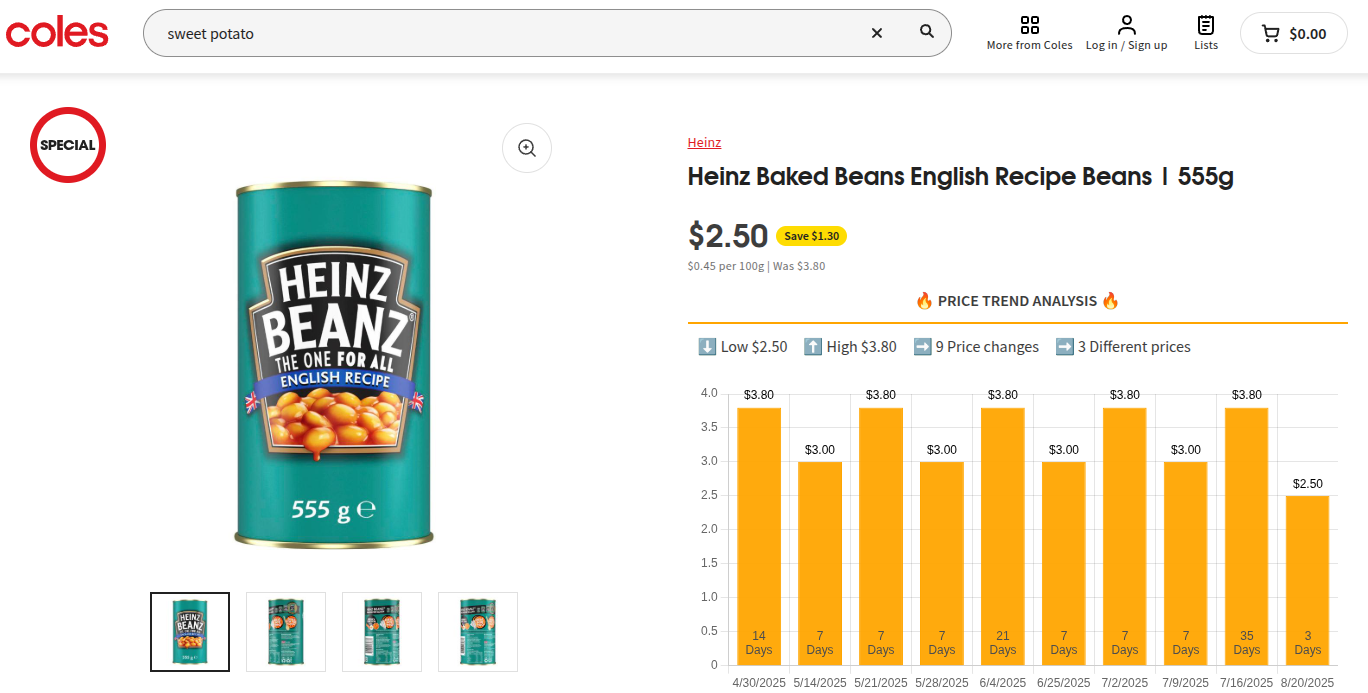This screenshot has height=693, width=1368.
Task: Click the Save $1.30 yellow badge
Action: point(811,236)
